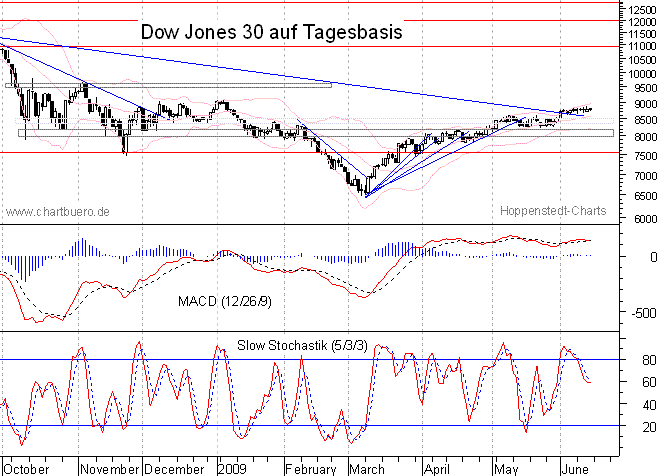Click the 8000 price axis value
Screen dimensions: 660x476
click(644, 137)
